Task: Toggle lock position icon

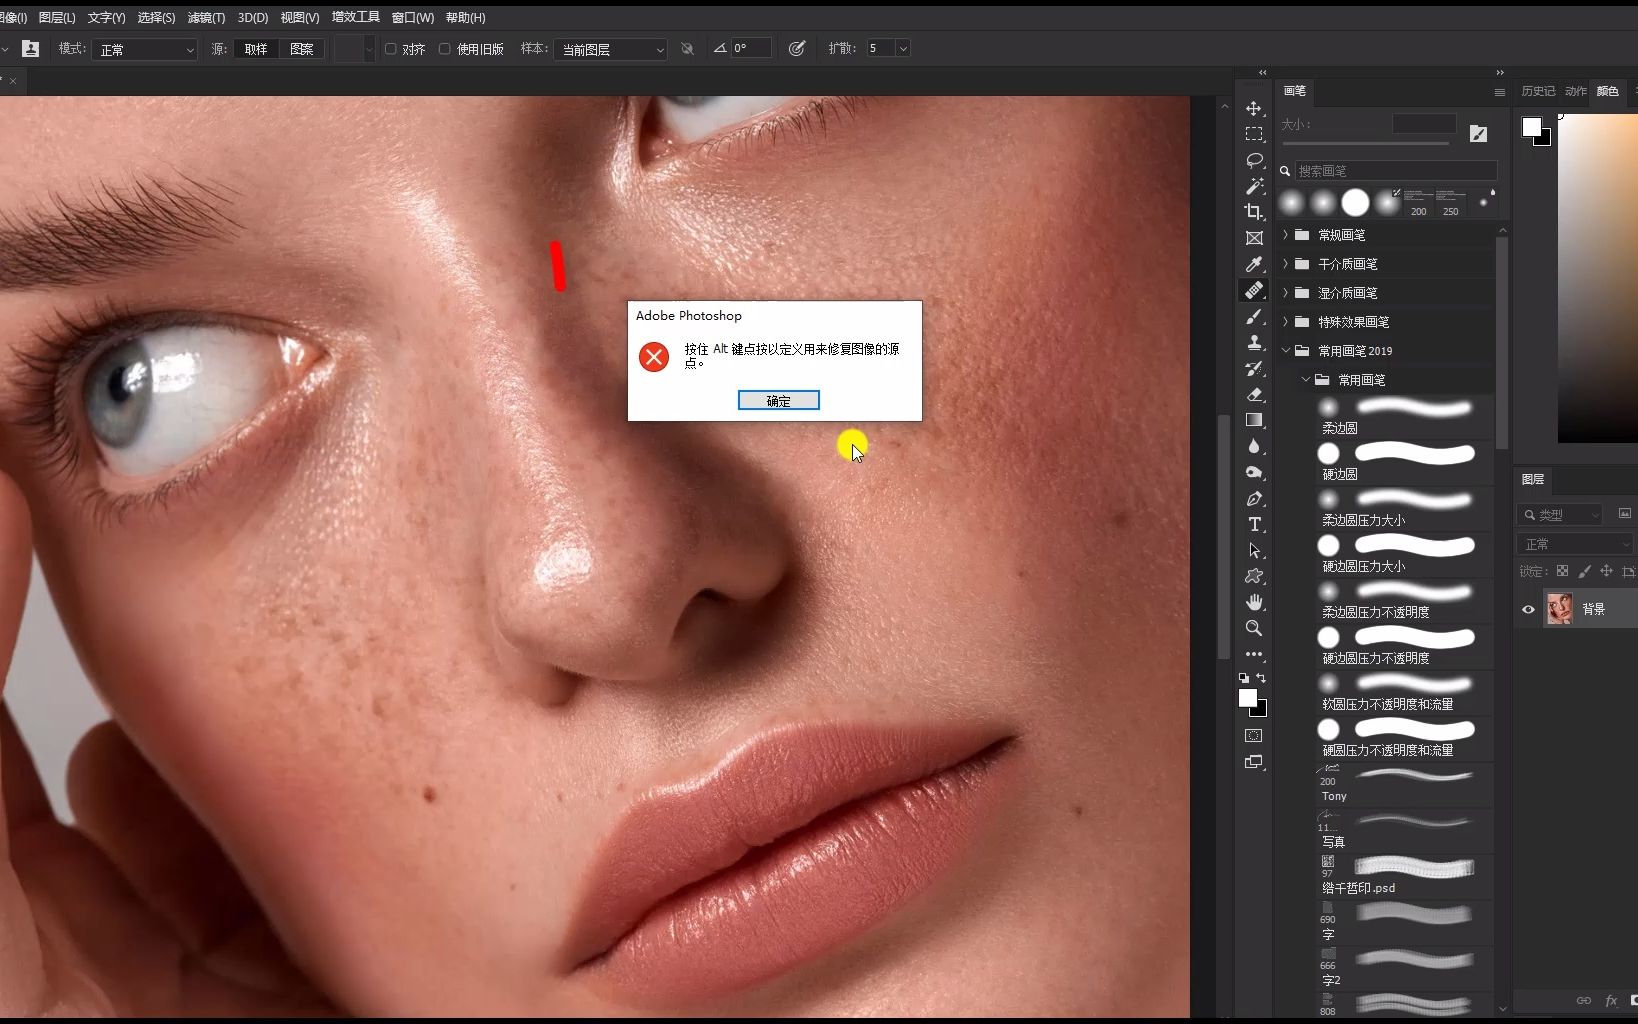Action: tap(1606, 571)
